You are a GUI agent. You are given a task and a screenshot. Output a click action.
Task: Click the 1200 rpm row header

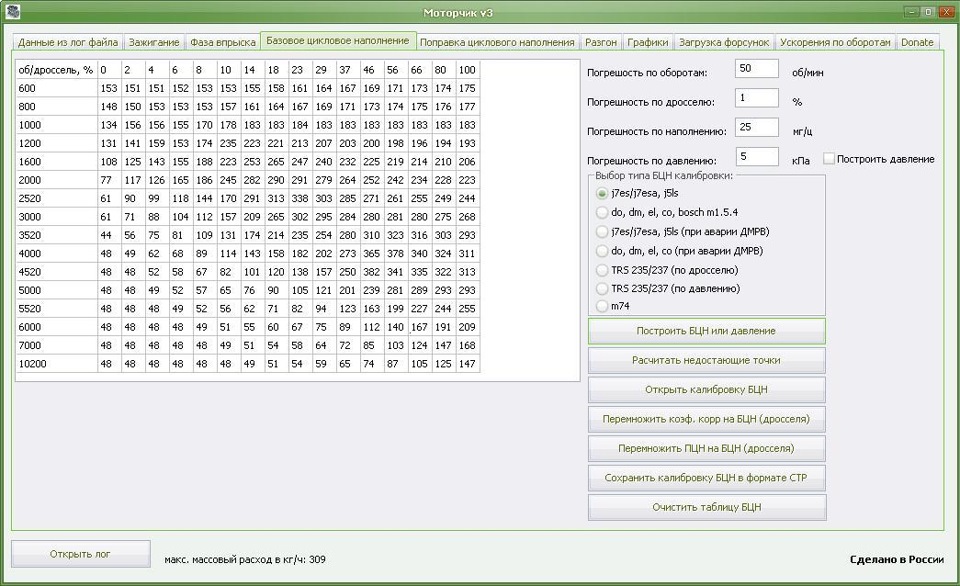[56, 143]
